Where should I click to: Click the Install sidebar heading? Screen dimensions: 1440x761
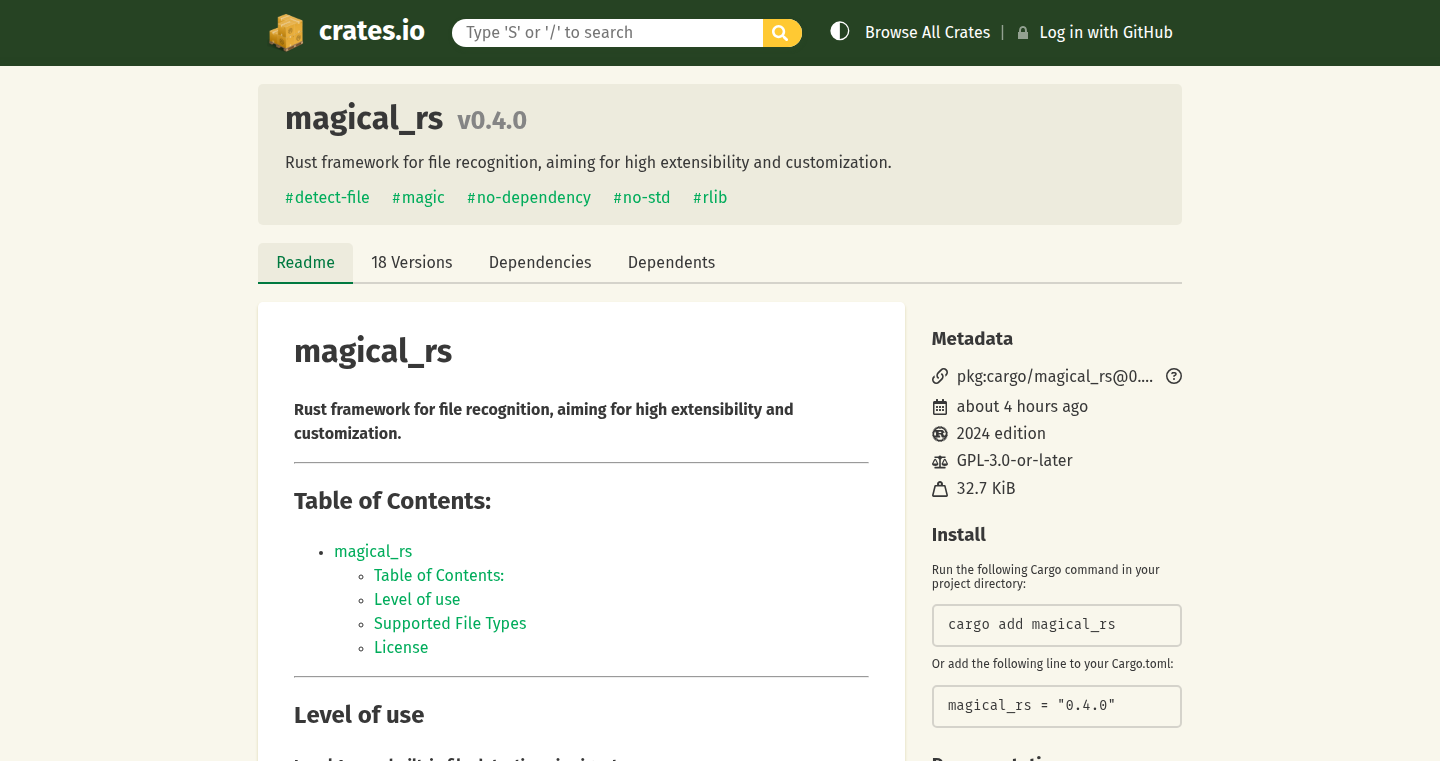point(959,535)
